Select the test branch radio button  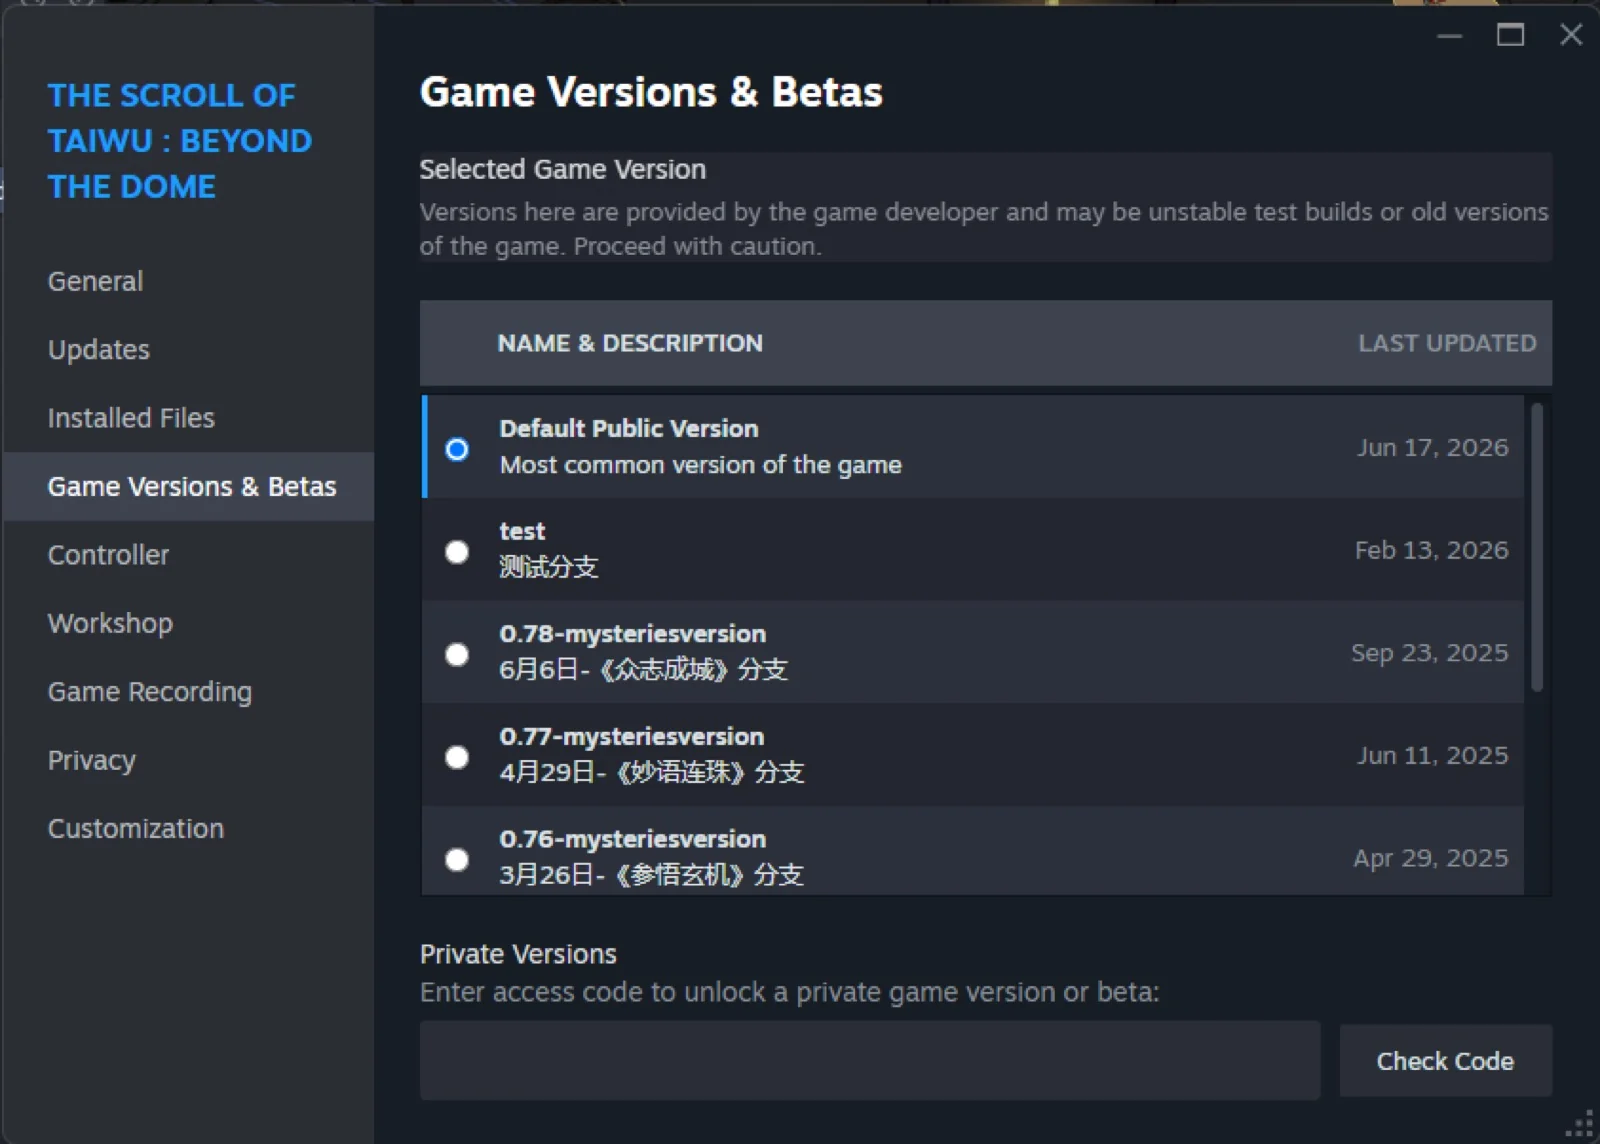(457, 552)
